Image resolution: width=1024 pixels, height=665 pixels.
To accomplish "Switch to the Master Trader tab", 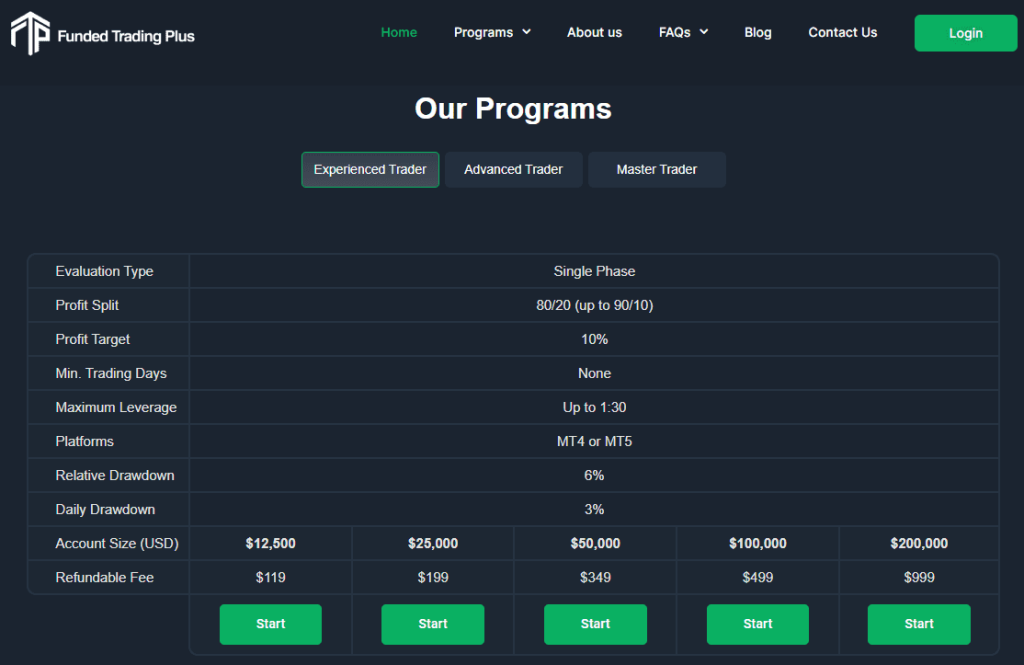I will coord(657,170).
